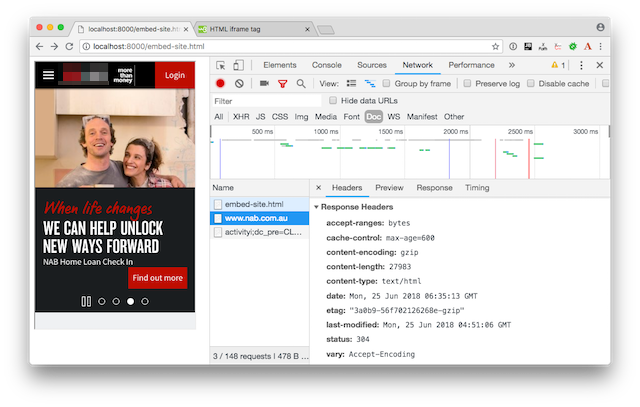
Task: Toggle the red filter funnel icon
Action: (x=282, y=84)
